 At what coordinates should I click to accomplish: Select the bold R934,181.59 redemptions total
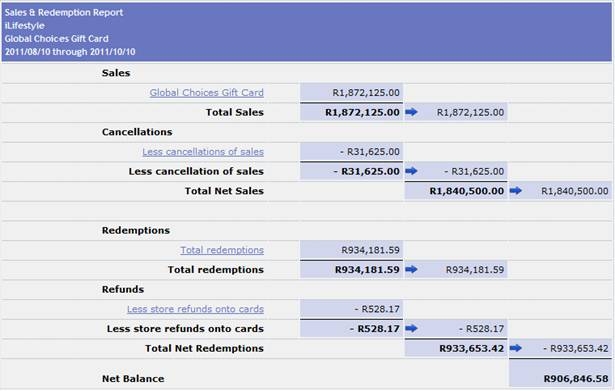coord(367,270)
